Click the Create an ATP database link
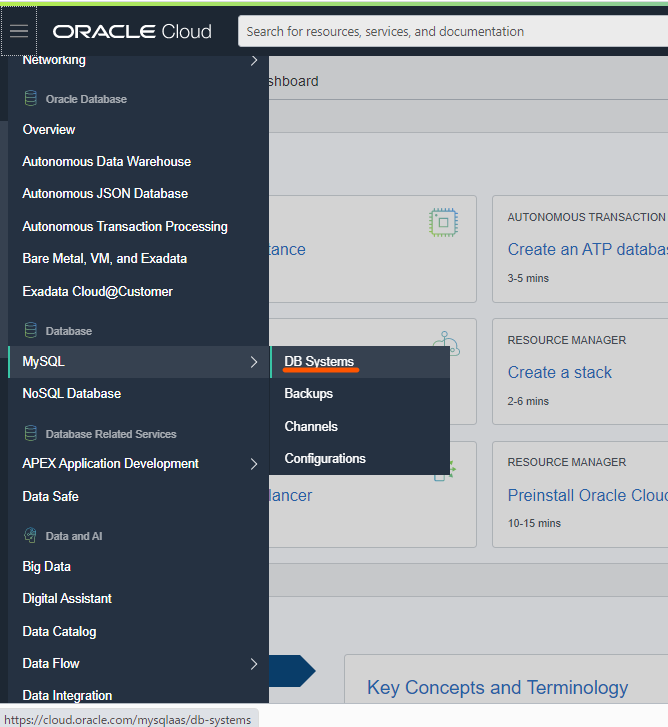Image resolution: width=668 pixels, height=727 pixels. point(587,249)
